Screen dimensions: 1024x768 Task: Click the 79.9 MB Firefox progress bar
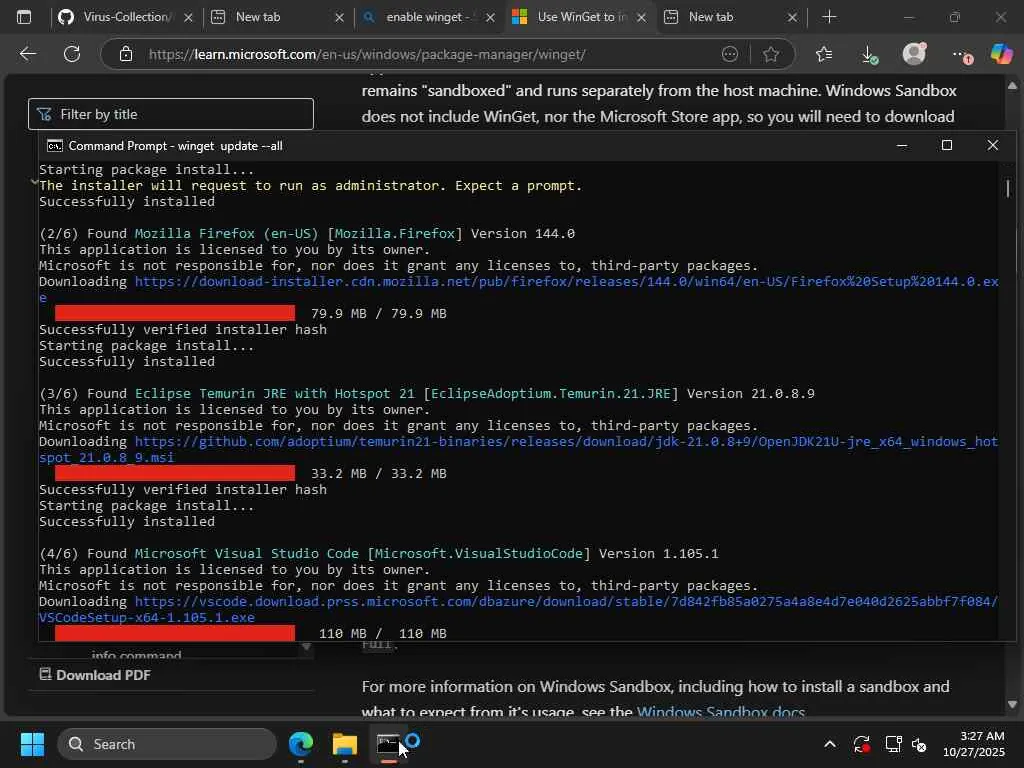pos(175,313)
